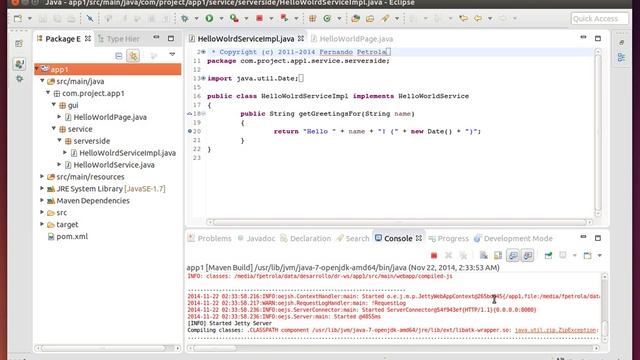Click the Outline icon in right trim bar

click(x=621, y=58)
